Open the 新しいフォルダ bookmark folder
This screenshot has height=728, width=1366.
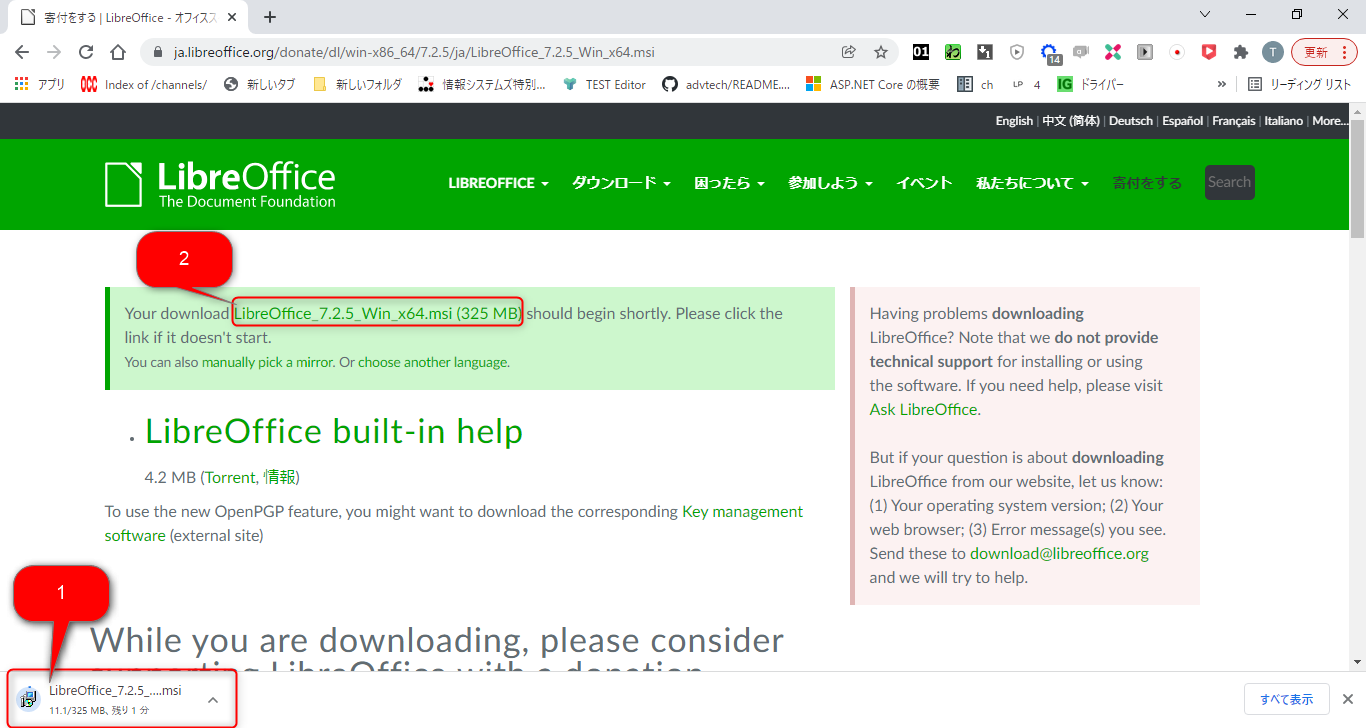(357, 85)
